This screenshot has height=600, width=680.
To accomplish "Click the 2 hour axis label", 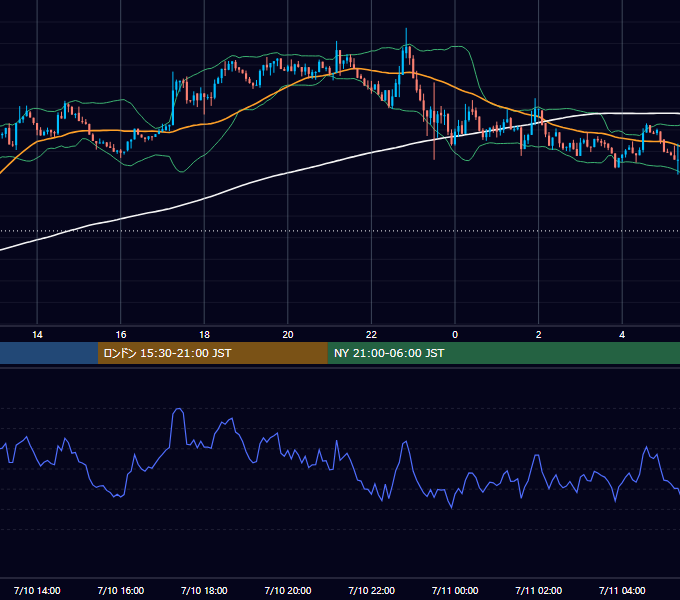I will click(x=539, y=335).
